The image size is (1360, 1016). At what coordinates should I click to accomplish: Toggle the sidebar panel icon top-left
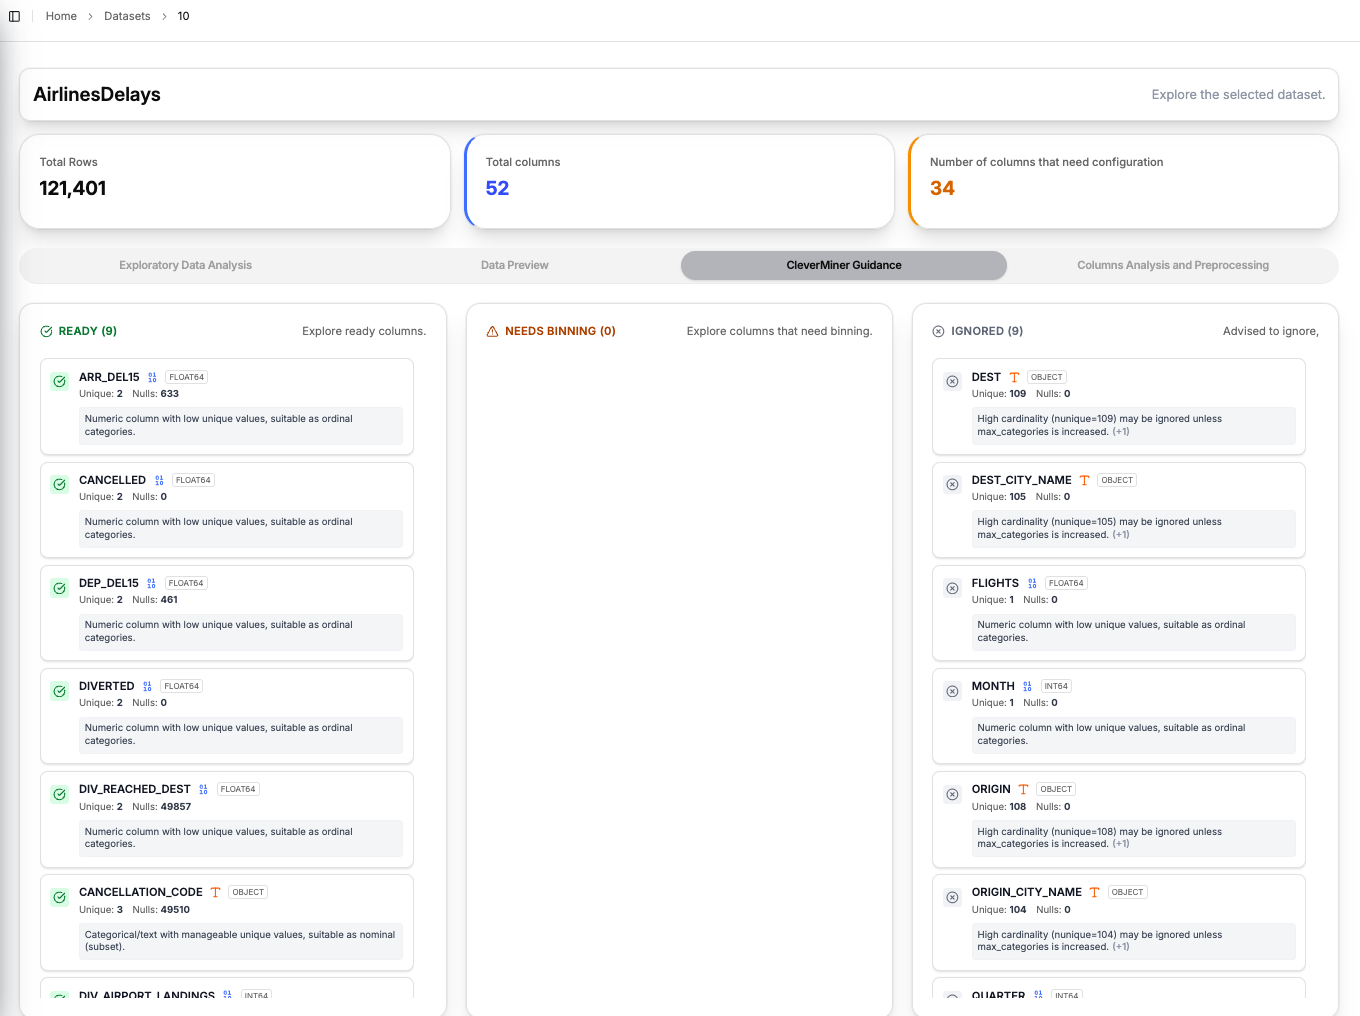(15, 16)
